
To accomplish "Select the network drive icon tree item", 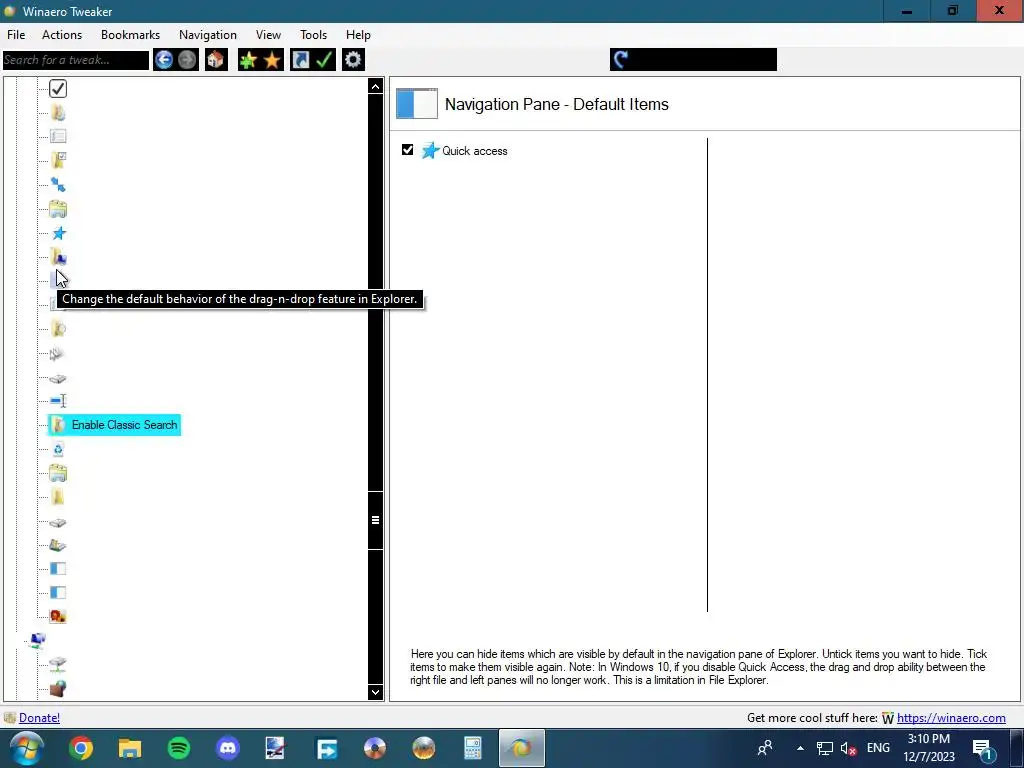I will 58,664.
